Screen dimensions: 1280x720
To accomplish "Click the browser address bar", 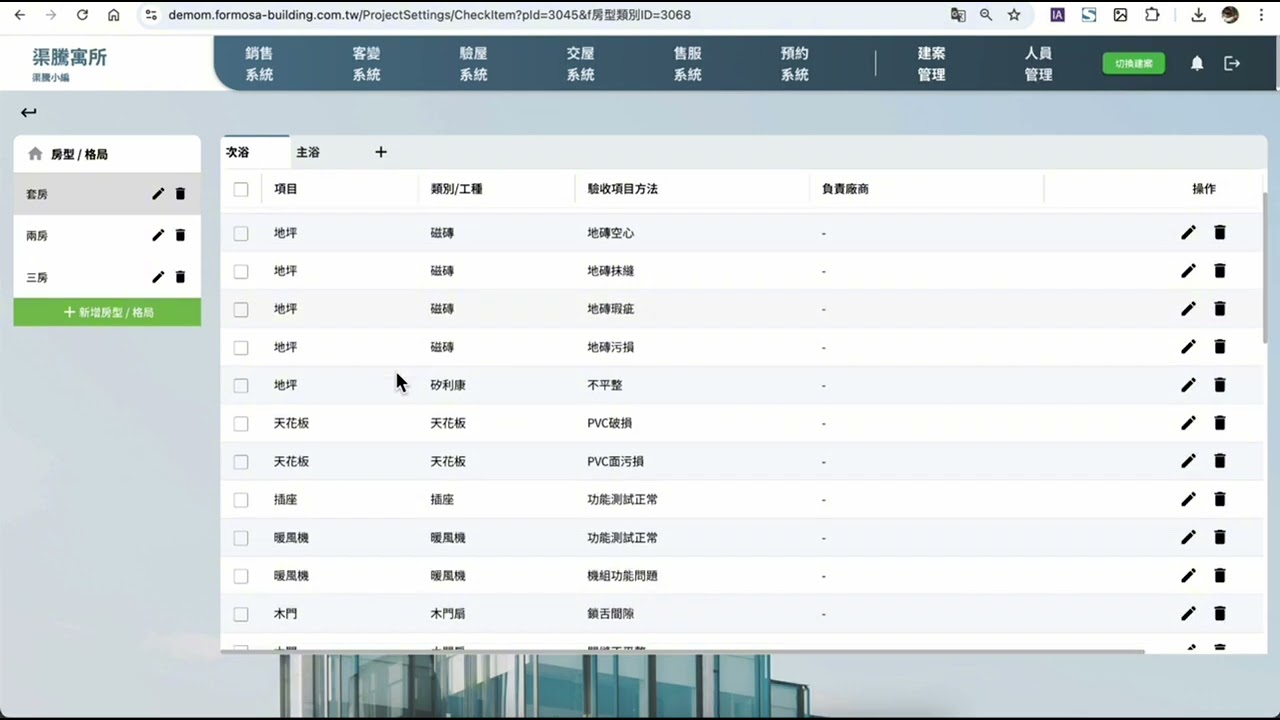I will (x=540, y=15).
